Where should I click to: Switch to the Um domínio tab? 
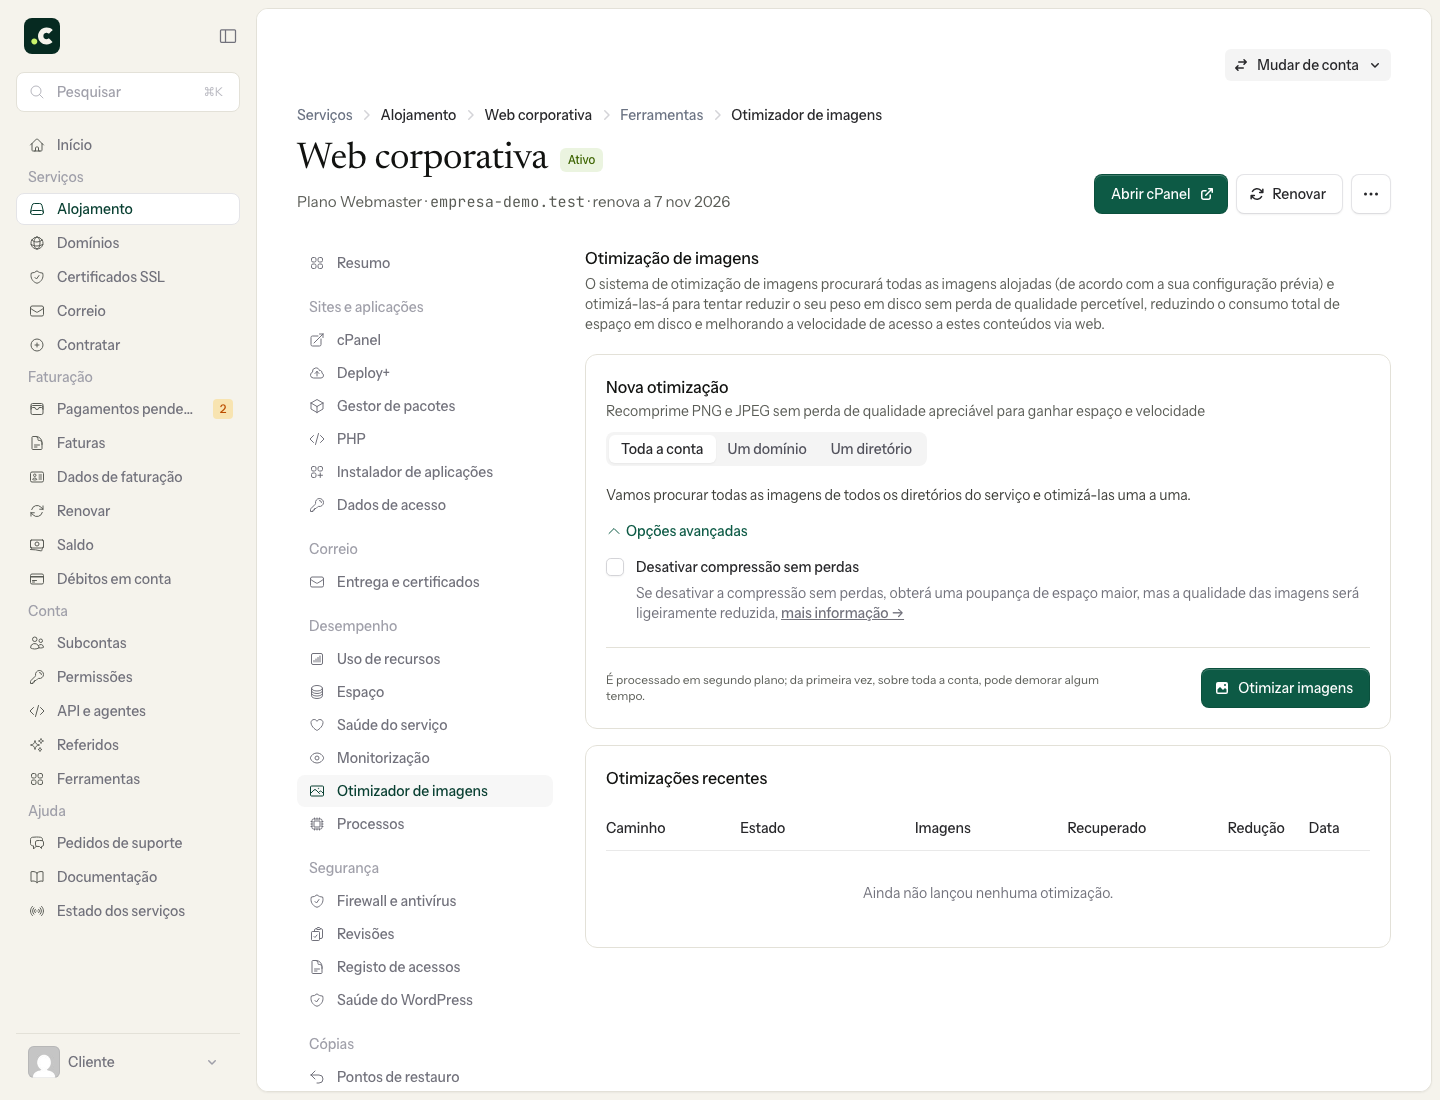coord(767,449)
